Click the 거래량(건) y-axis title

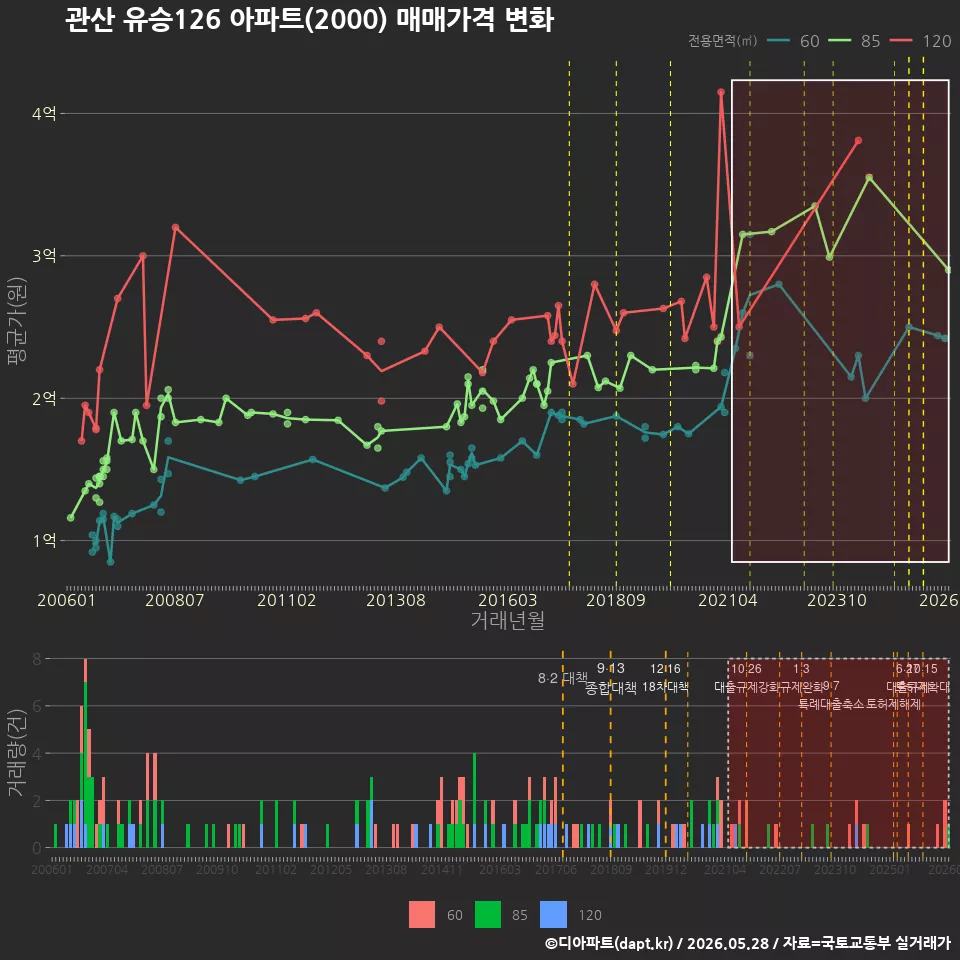(17, 753)
